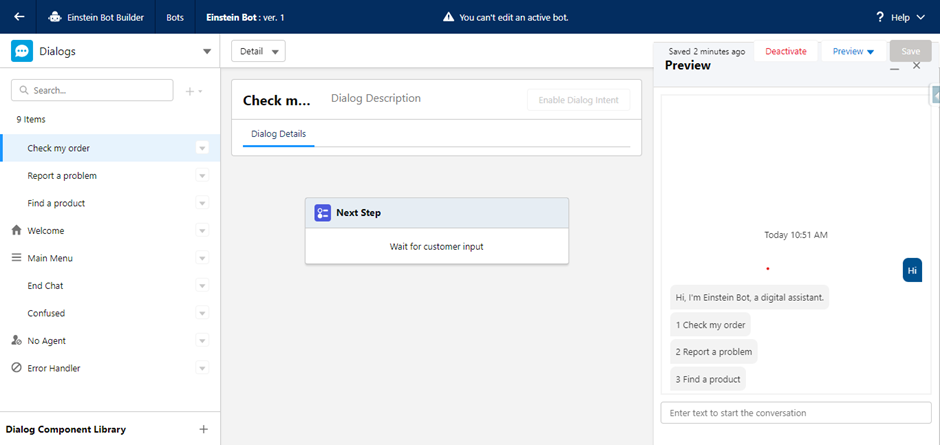Open the add dialog plus dropdown
The height and width of the screenshot is (445, 940).
(193, 91)
